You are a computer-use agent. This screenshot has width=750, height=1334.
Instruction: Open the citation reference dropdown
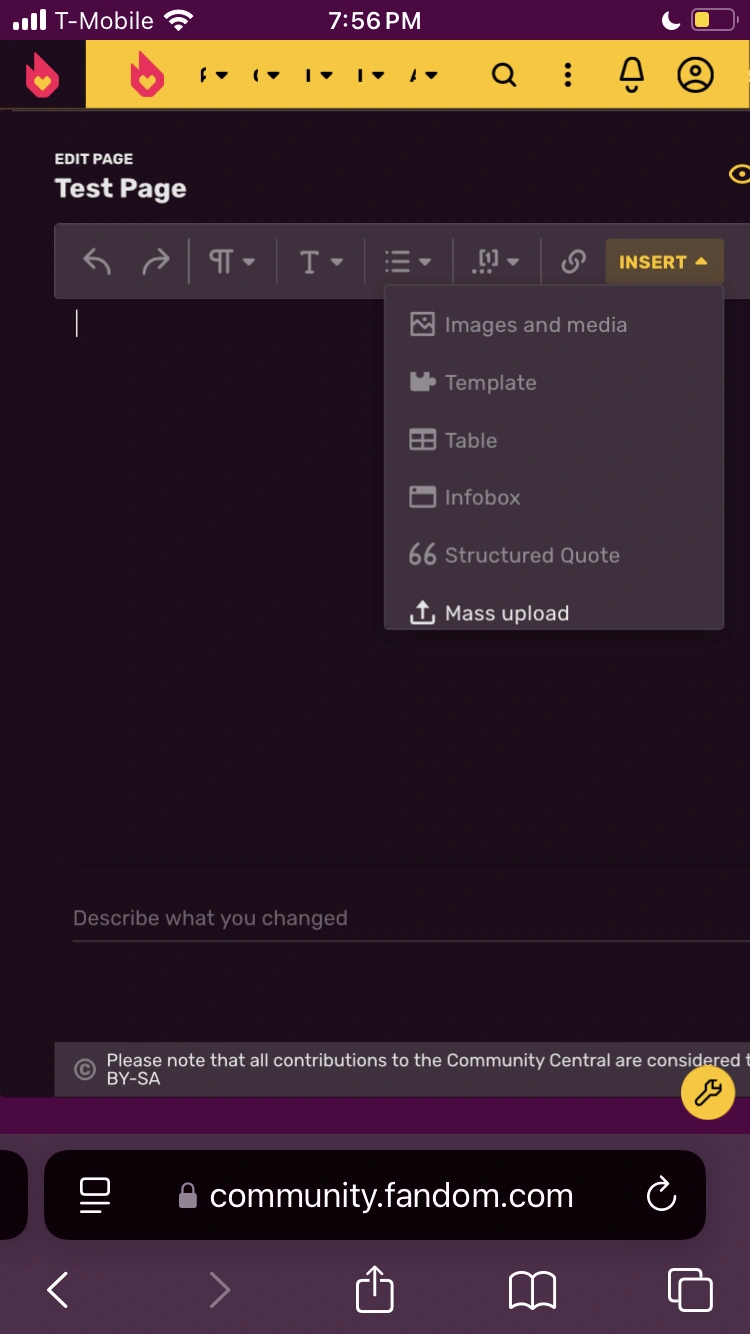(497, 262)
